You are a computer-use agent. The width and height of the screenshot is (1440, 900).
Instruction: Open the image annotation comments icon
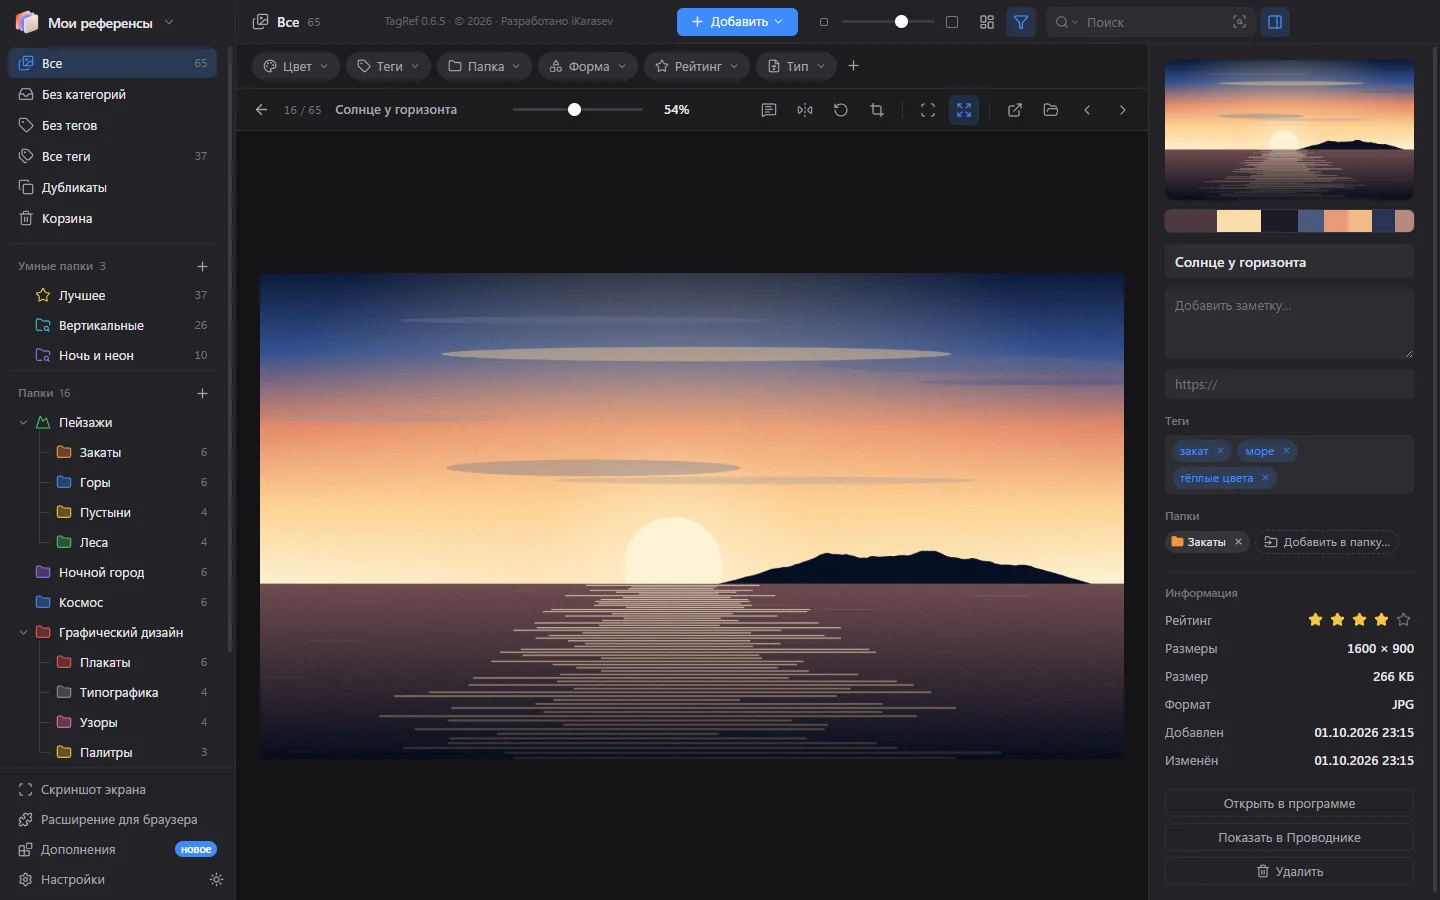coord(769,110)
